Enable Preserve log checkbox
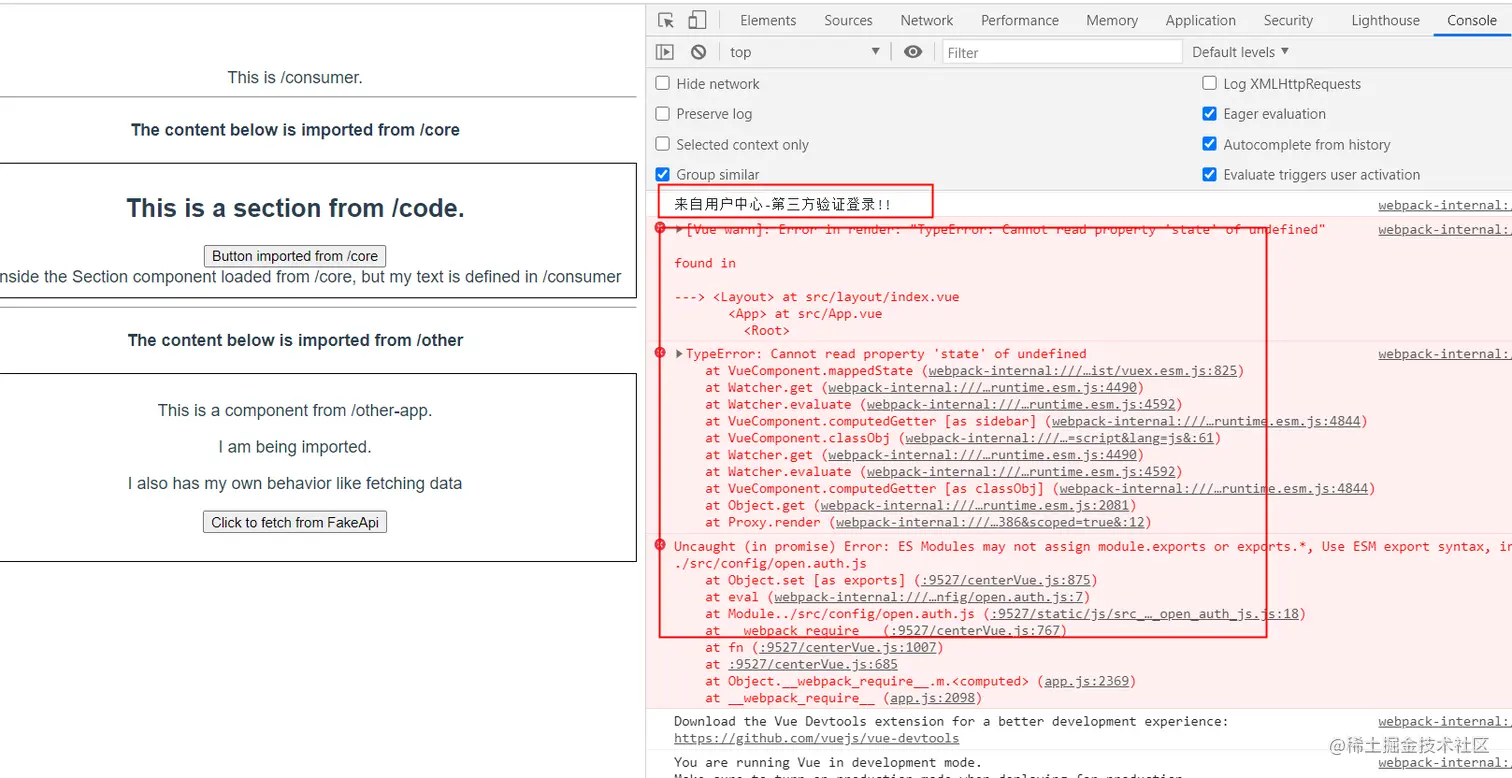Viewport: 1512px width, 778px height. coord(662,114)
